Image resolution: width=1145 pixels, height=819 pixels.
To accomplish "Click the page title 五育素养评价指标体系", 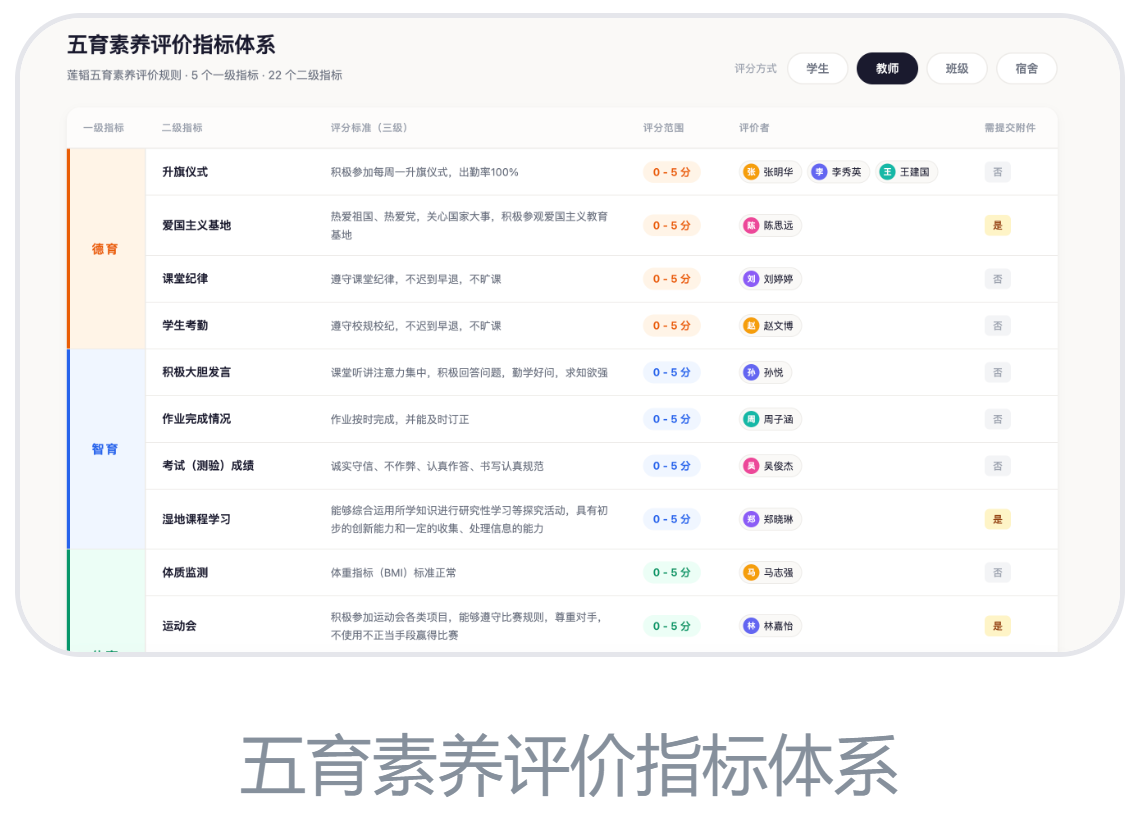I will click(x=171, y=45).
